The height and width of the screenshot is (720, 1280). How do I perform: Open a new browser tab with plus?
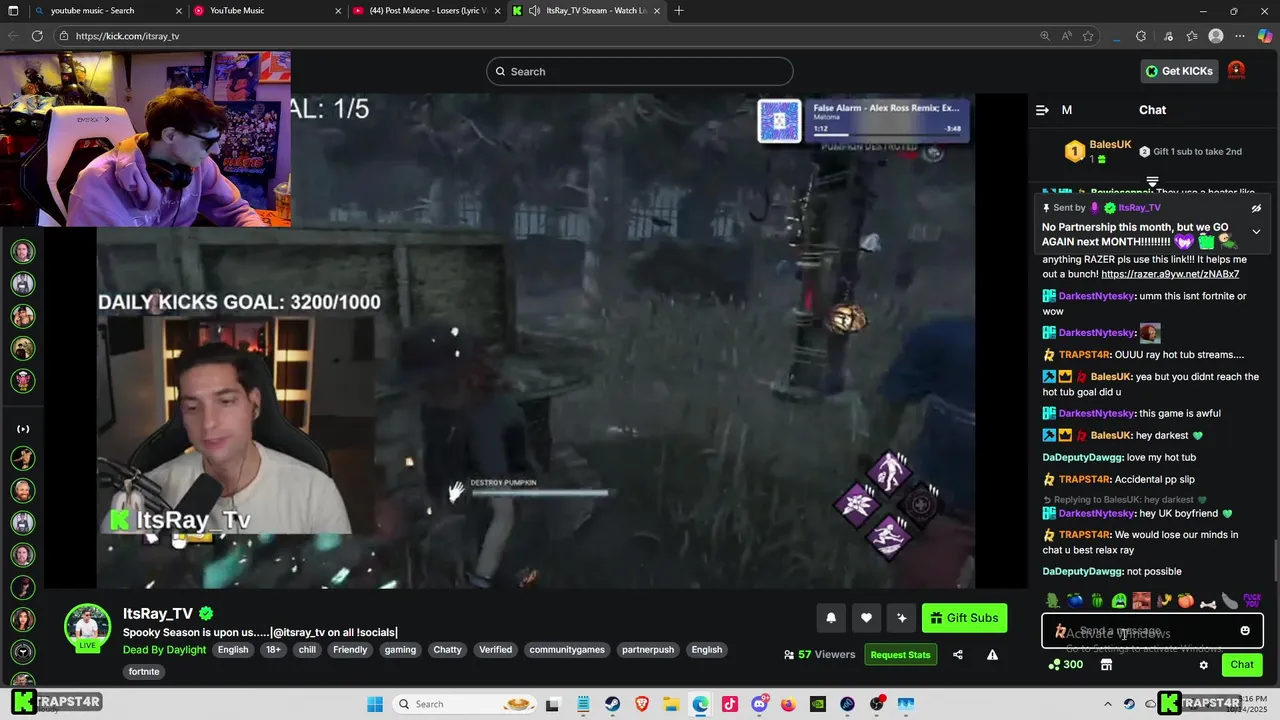click(679, 11)
